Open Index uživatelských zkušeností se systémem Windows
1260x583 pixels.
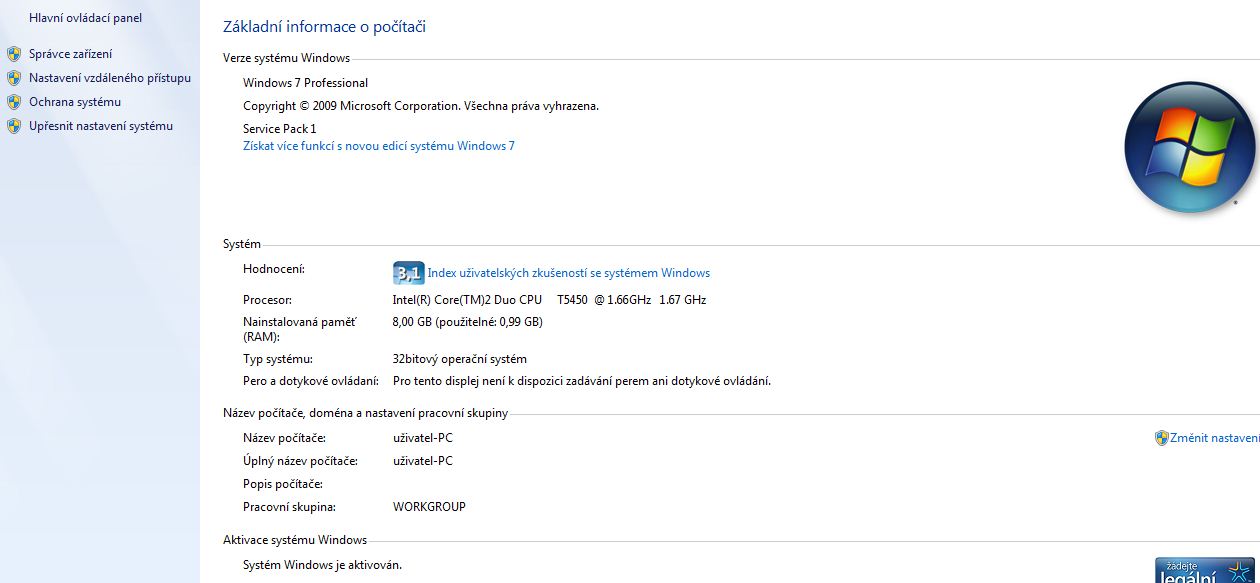[x=568, y=273]
